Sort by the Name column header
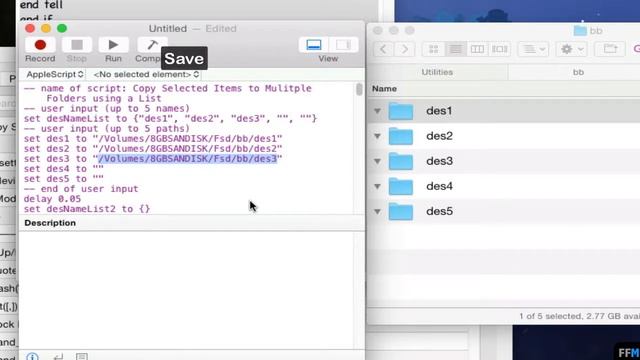The height and width of the screenshot is (360, 640). 384,89
